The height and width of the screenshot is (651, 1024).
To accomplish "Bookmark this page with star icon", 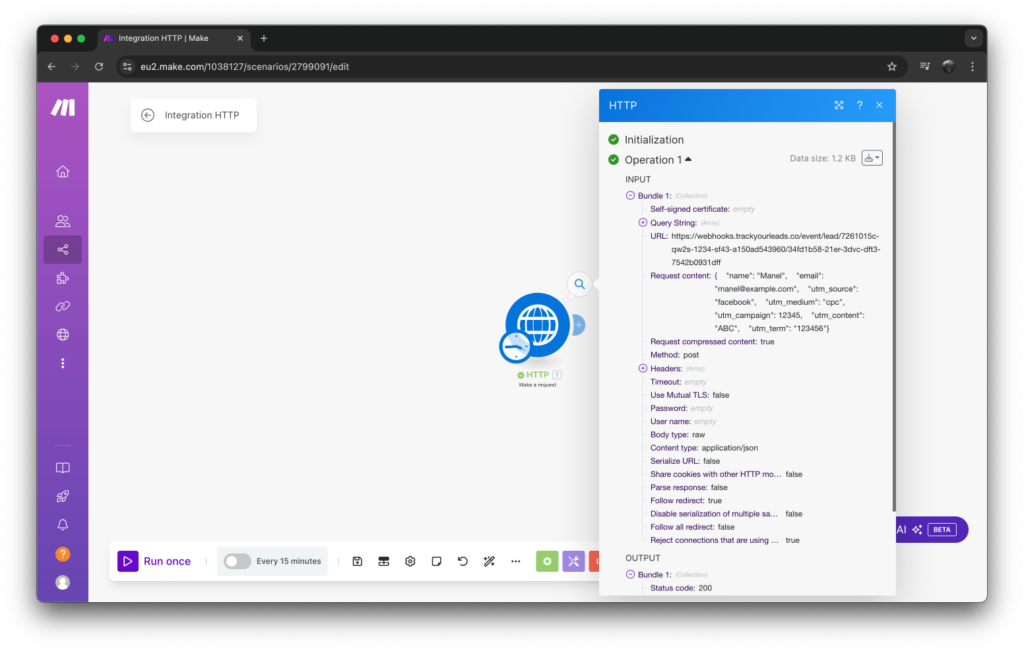I will pos(891,67).
